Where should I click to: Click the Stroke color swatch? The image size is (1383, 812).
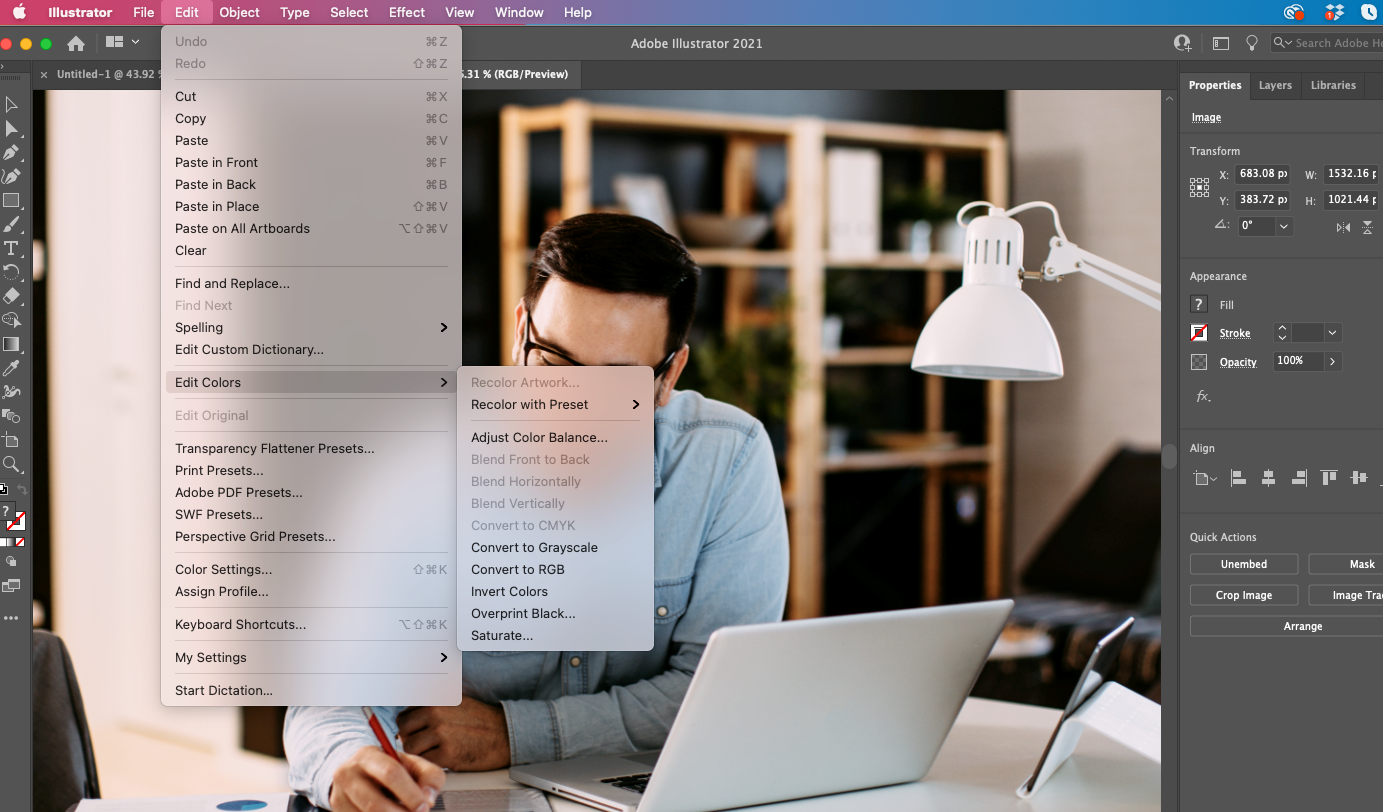(x=1199, y=333)
